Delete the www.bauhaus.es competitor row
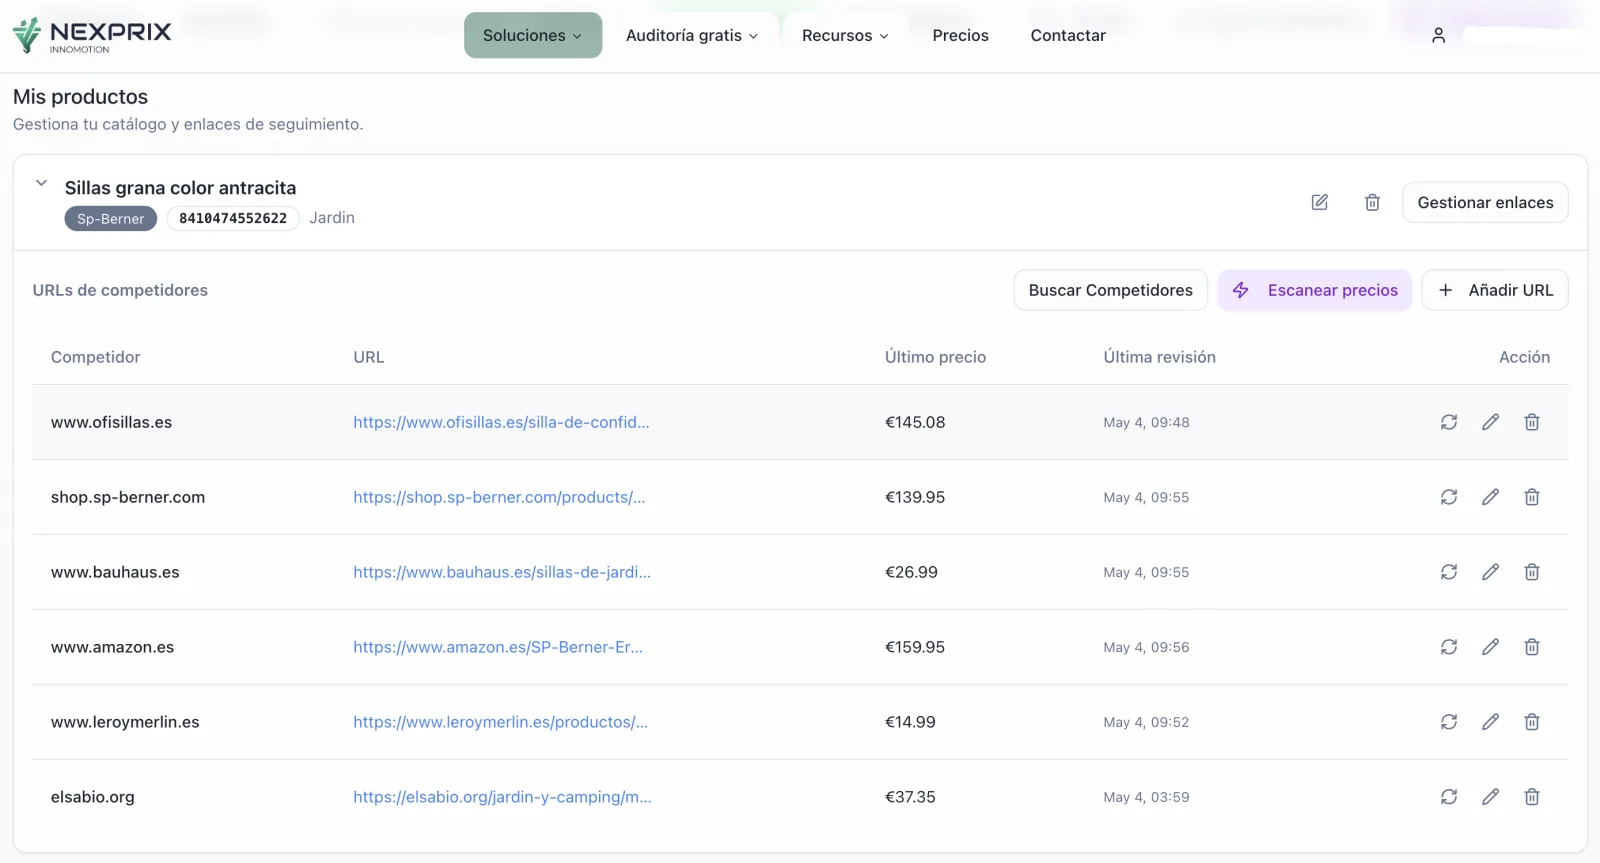The image size is (1600, 863). tap(1531, 572)
